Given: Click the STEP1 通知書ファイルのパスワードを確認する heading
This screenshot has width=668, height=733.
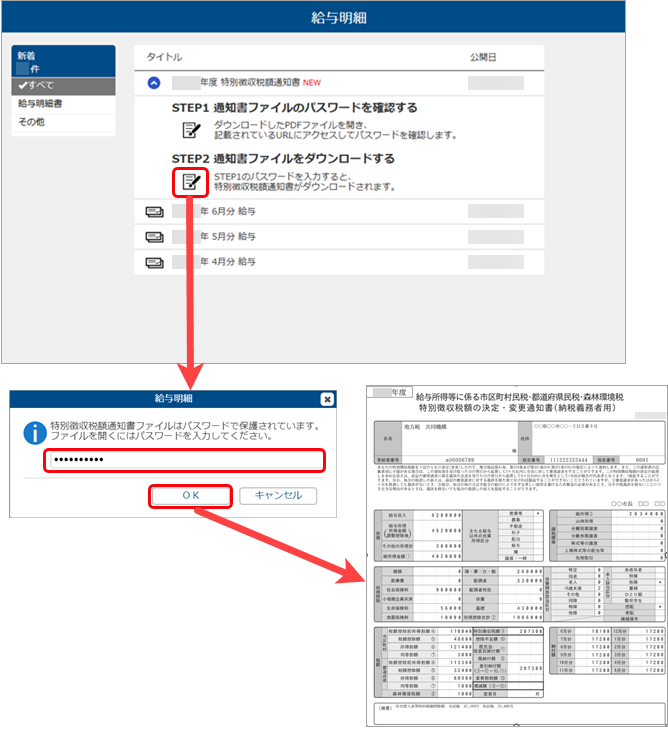Looking at the screenshot, I should point(294,108).
